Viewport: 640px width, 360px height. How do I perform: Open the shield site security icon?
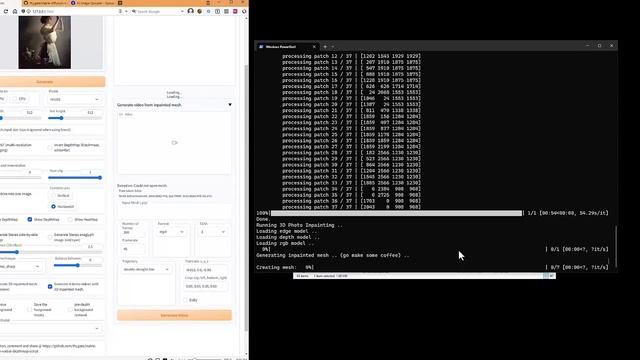coord(23,11)
